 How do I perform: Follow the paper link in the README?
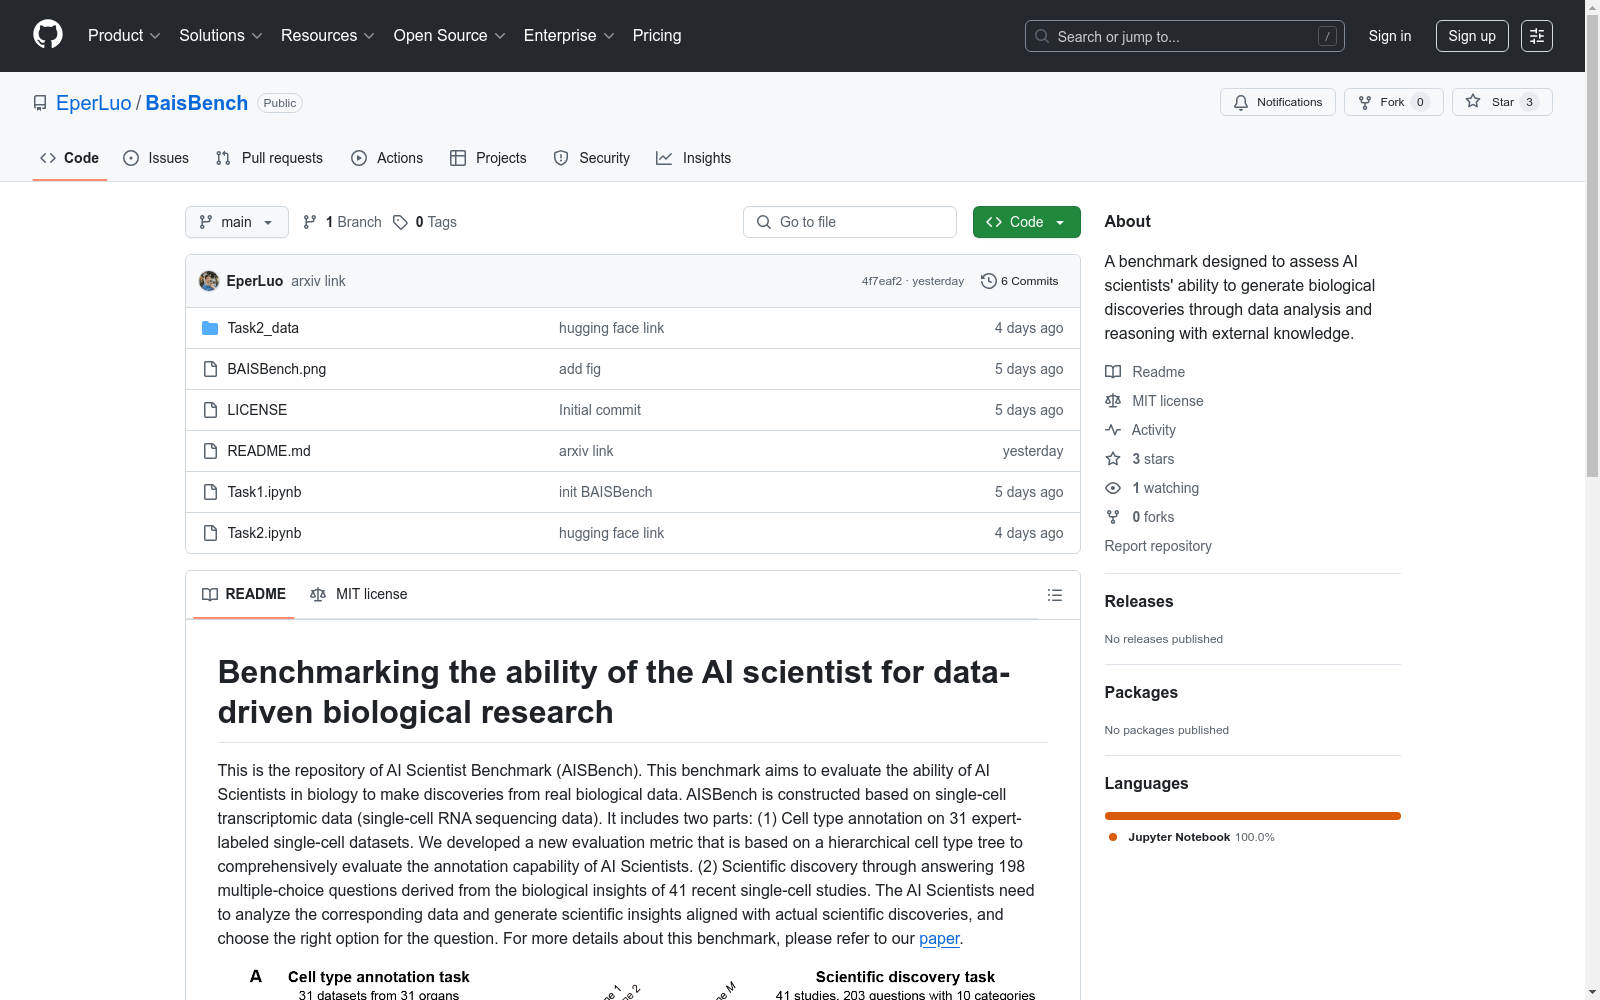pos(939,938)
